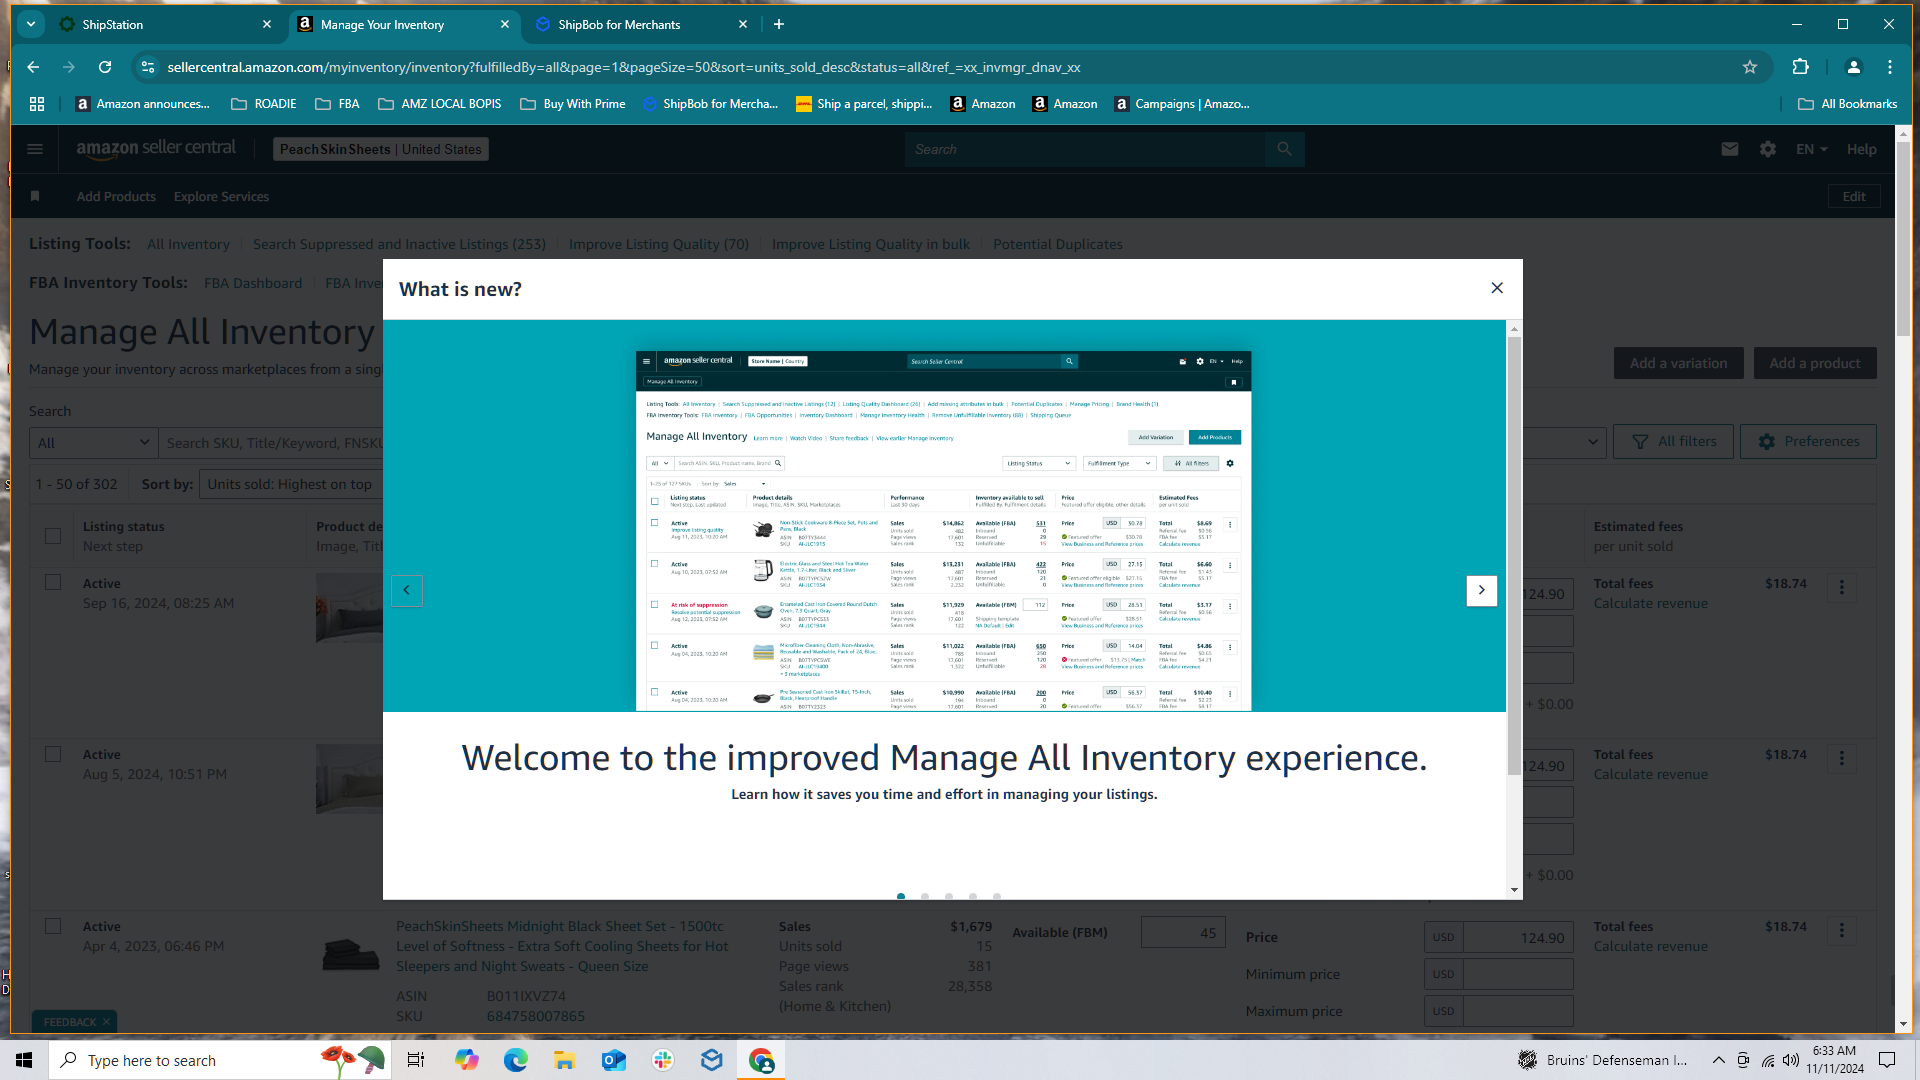Click the Amazon Seller Central logo
1920x1080 pixels.
tap(156, 148)
